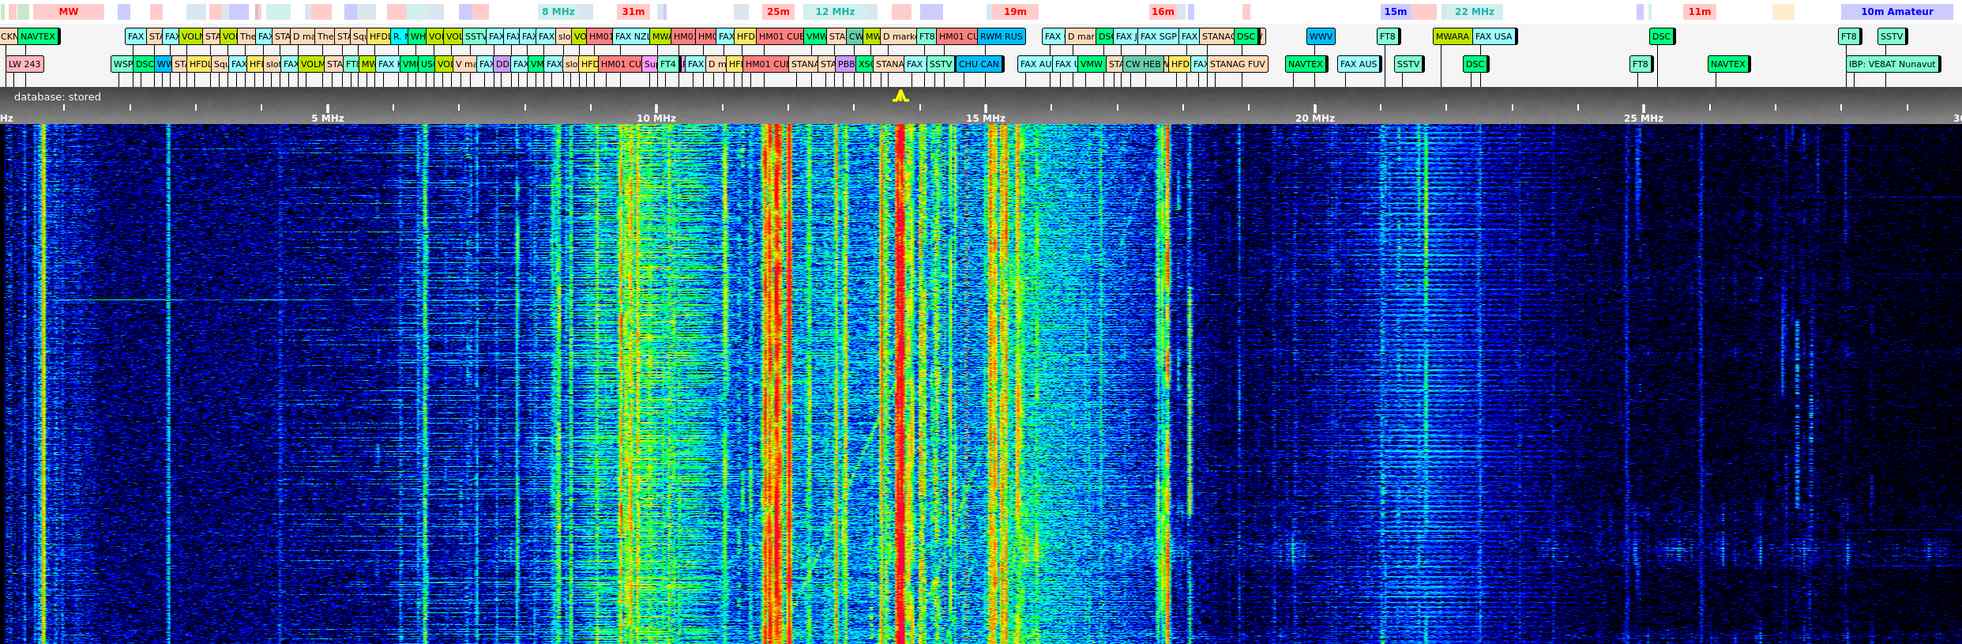Click the 20 MHz scale mark
This screenshot has width=1962, height=644.
(x=1314, y=118)
